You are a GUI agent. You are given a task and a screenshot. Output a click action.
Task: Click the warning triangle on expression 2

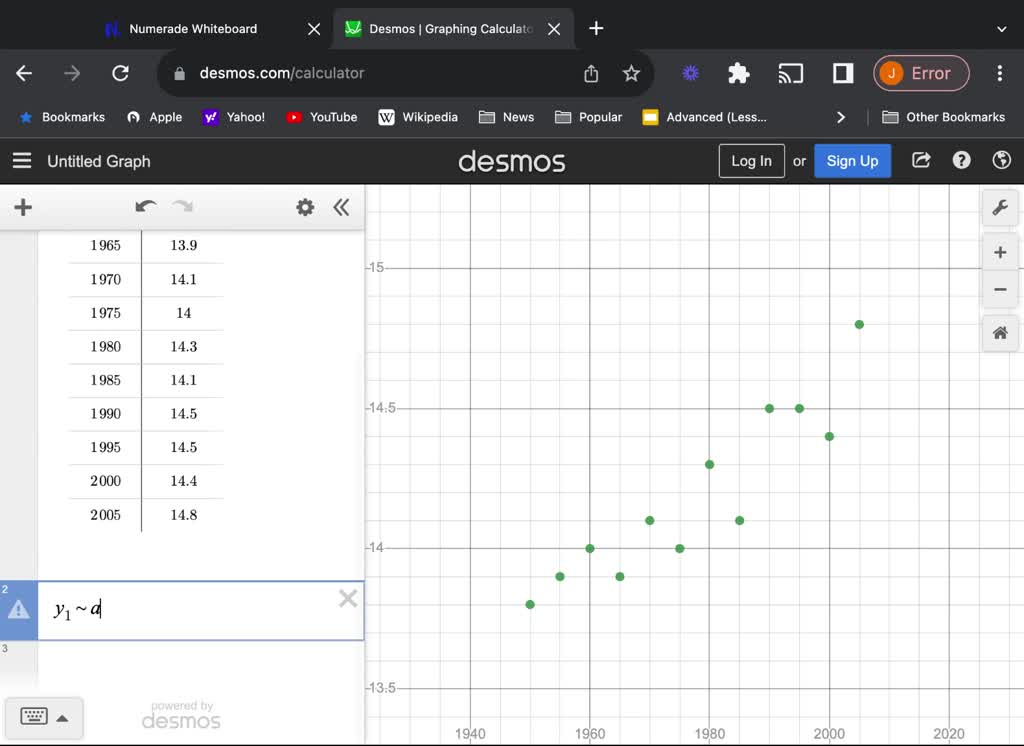pos(18,610)
